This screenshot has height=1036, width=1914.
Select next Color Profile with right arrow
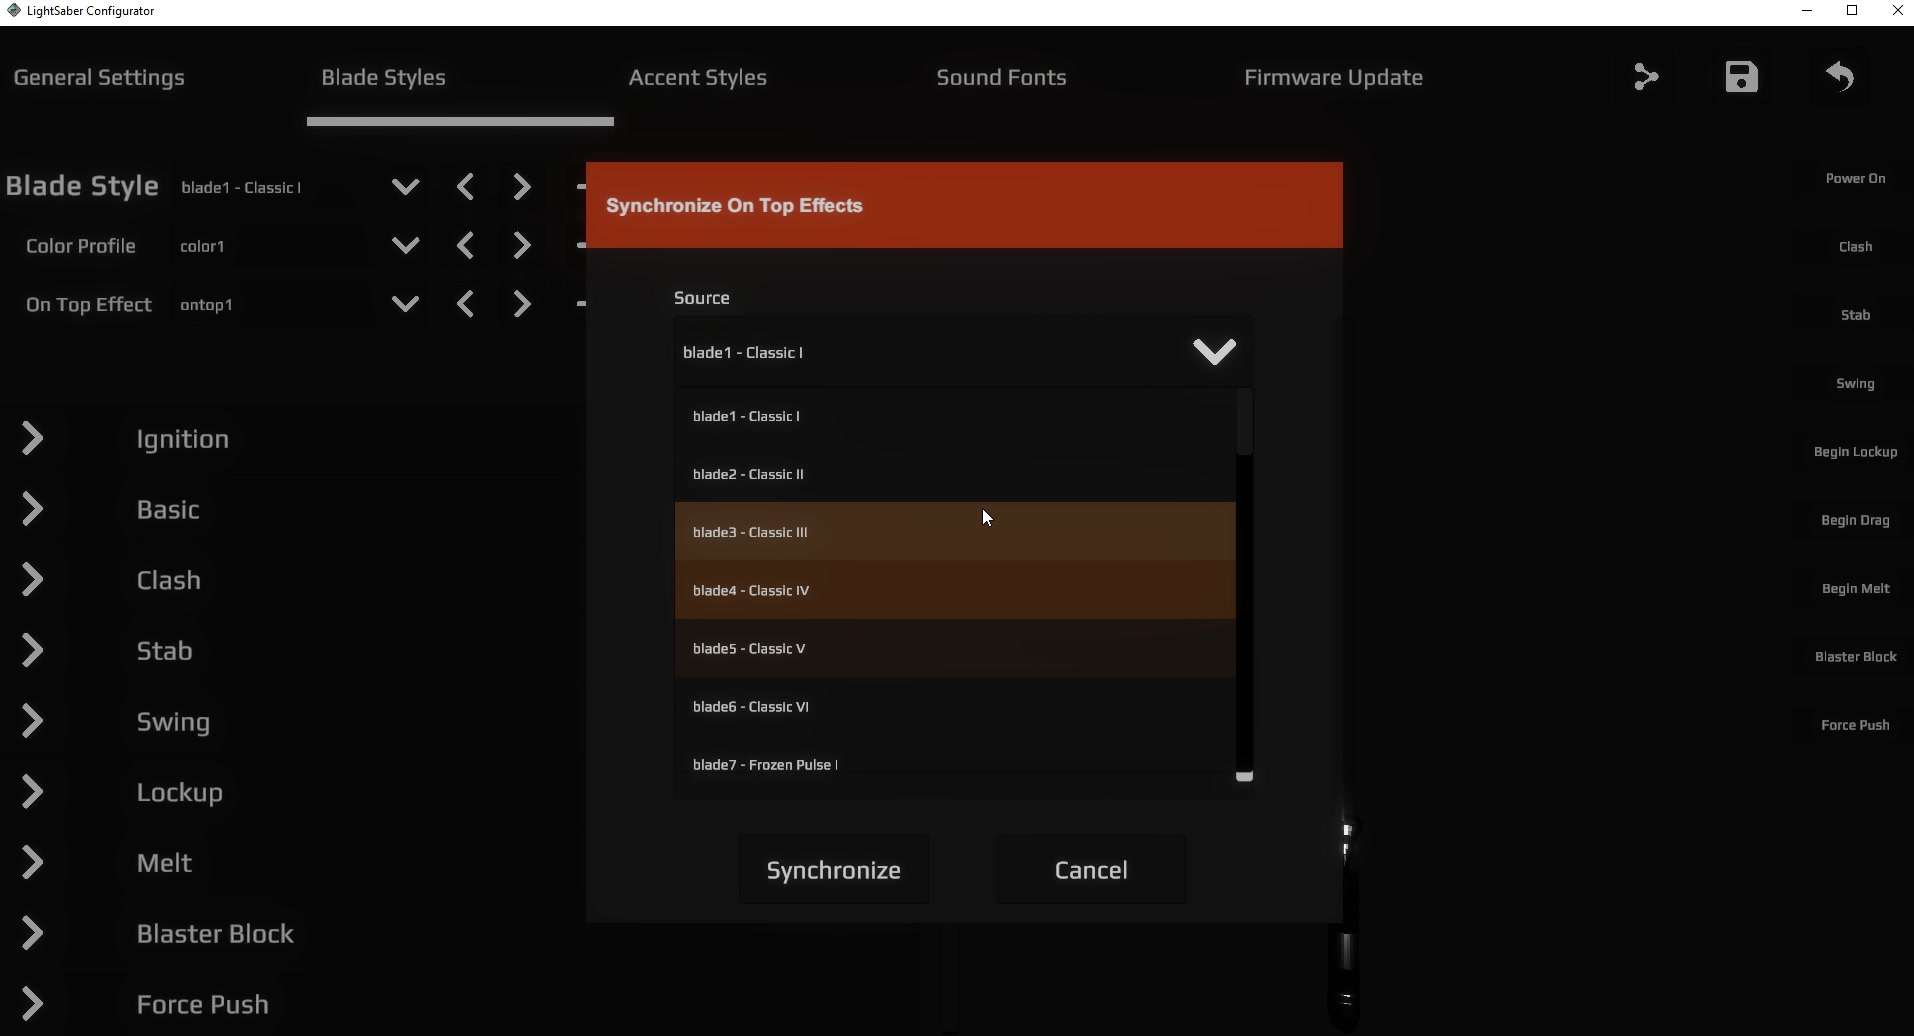point(521,246)
